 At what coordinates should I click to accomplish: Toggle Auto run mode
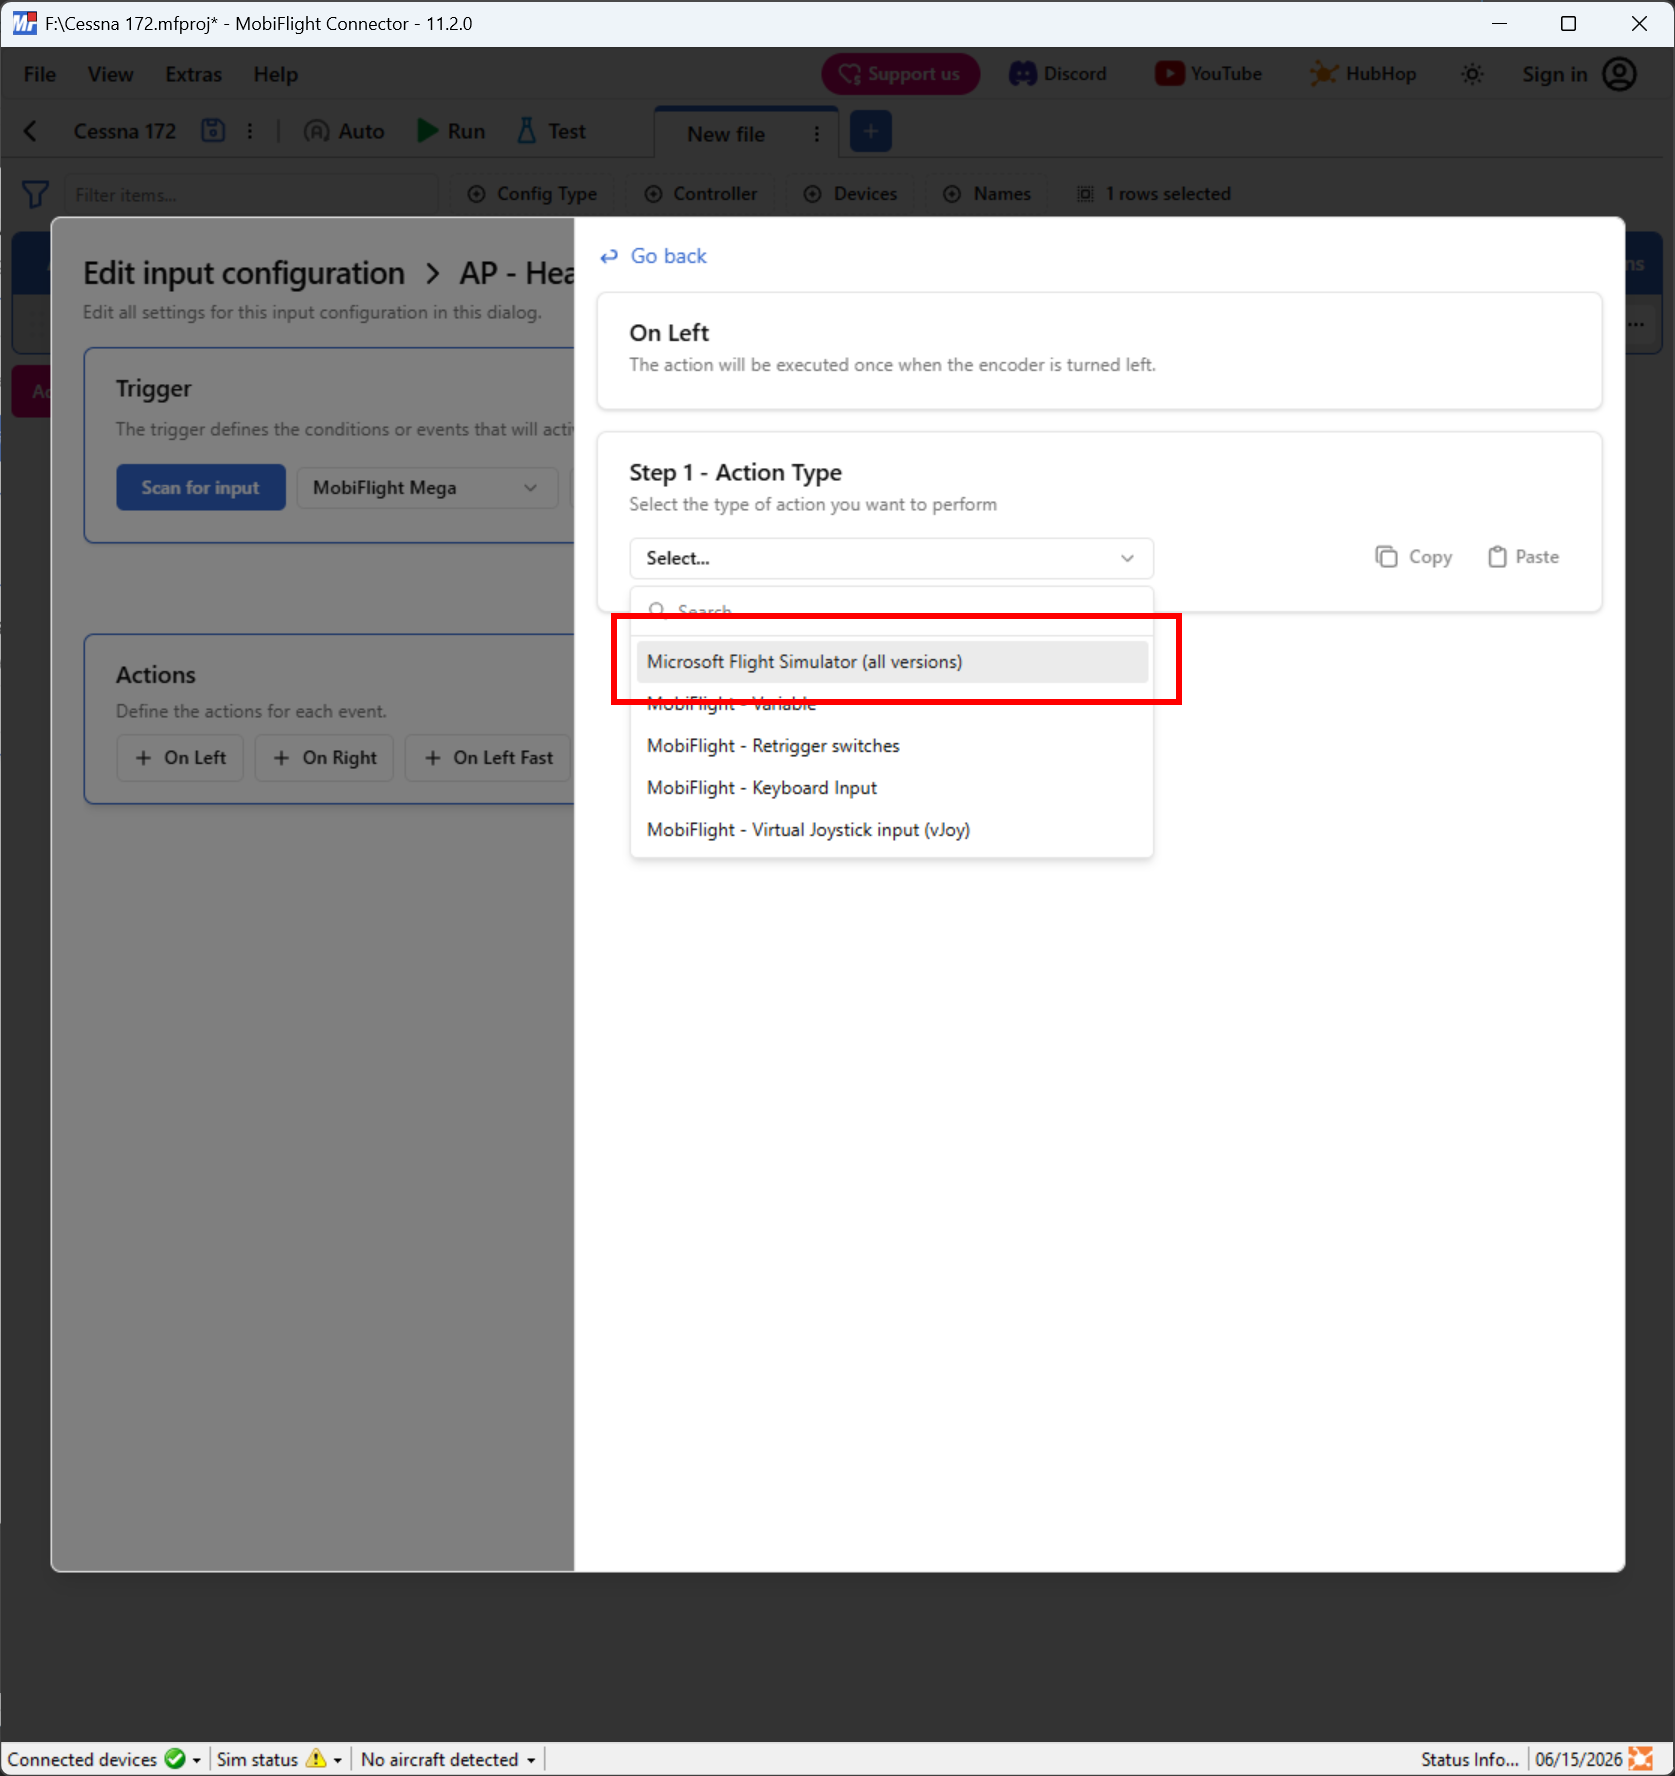pos(345,131)
